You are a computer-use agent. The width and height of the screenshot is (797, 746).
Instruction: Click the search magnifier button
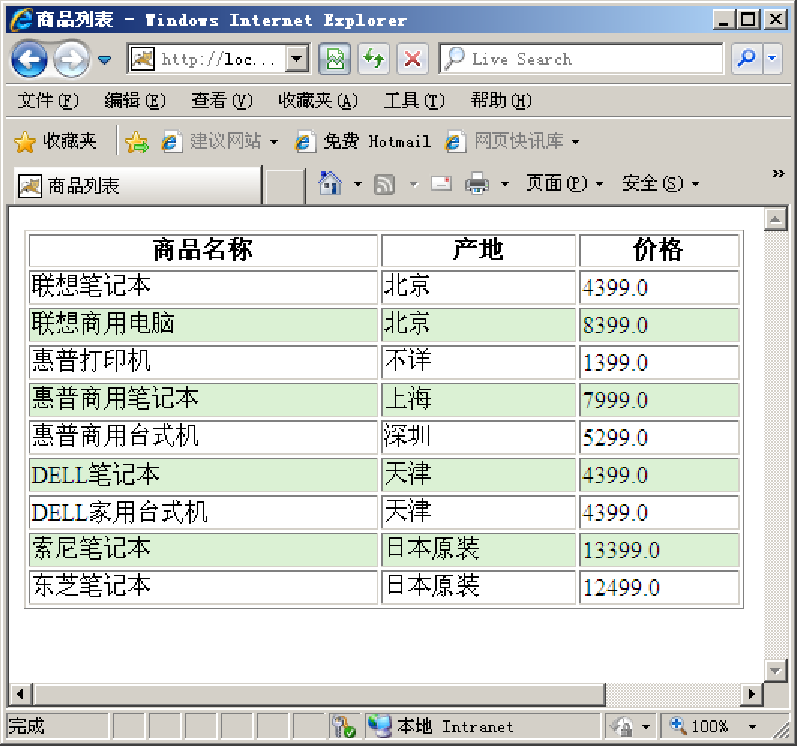(x=747, y=59)
